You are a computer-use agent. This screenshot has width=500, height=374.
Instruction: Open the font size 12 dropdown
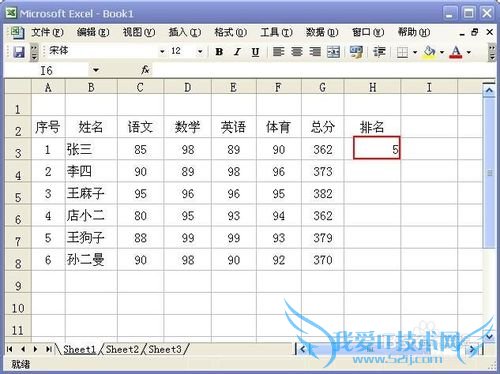coord(200,52)
